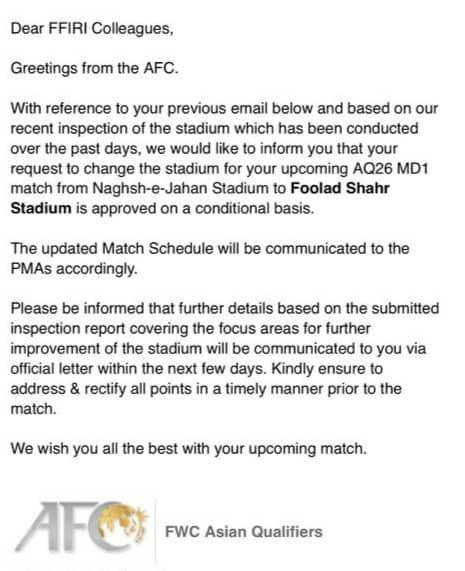This screenshot has width=465, height=571.
Task: Click the Dear FFIRI Colleagues greeting
Action: click(x=92, y=29)
